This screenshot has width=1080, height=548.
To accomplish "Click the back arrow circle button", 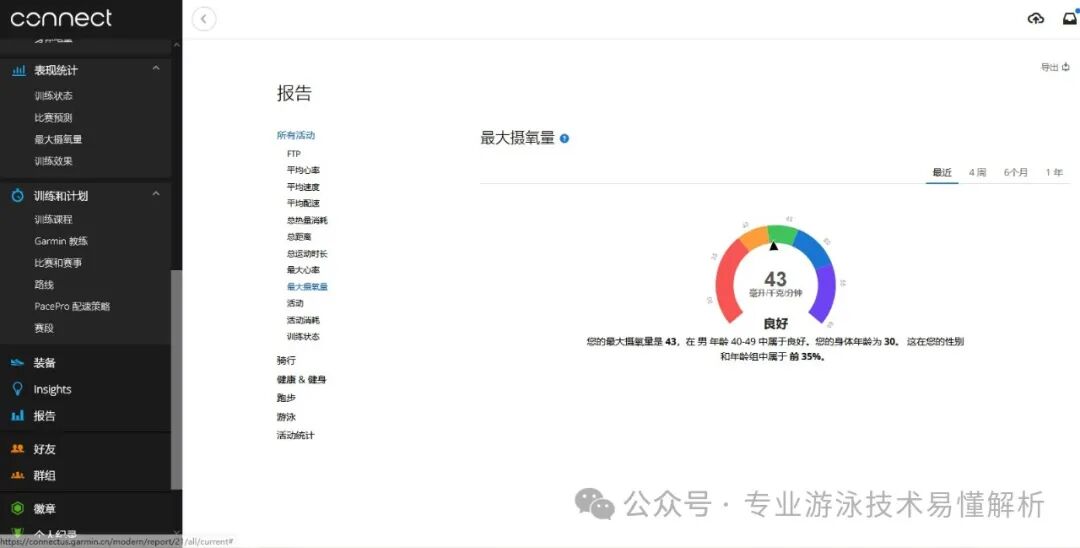I will point(204,19).
